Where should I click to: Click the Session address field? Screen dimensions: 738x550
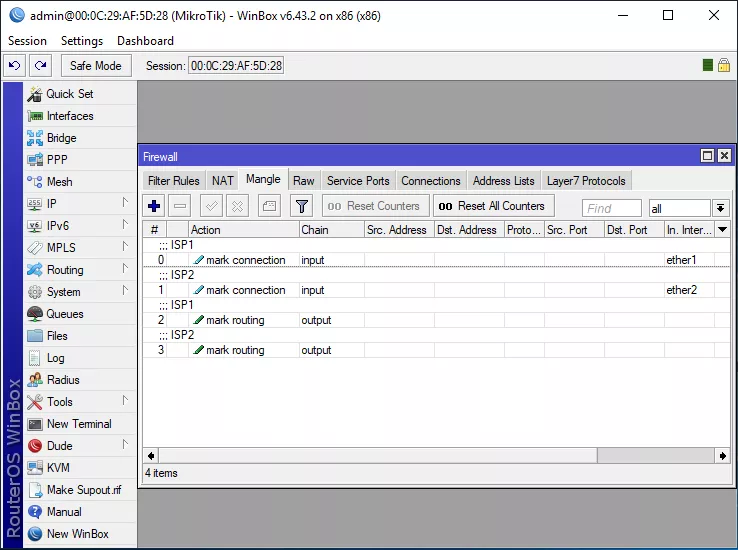pyautogui.click(x=236, y=65)
